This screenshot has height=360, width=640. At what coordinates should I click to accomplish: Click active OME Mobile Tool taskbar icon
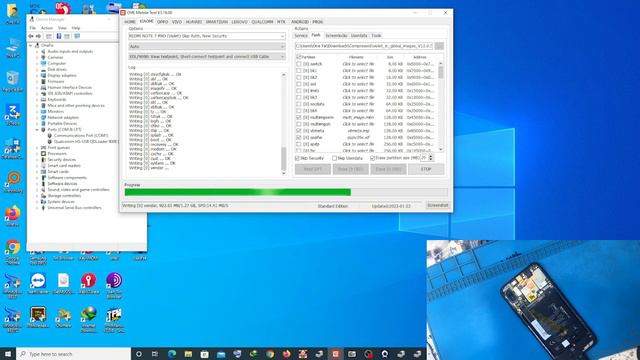(x=336, y=354)
